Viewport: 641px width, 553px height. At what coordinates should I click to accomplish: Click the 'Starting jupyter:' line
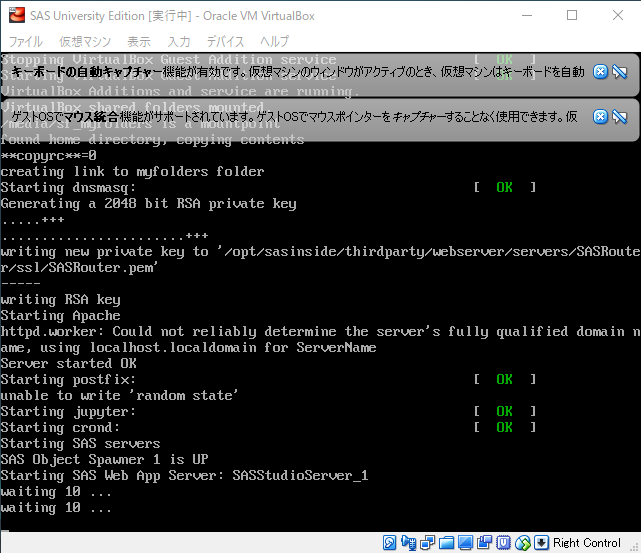click(x=68, y=412)
